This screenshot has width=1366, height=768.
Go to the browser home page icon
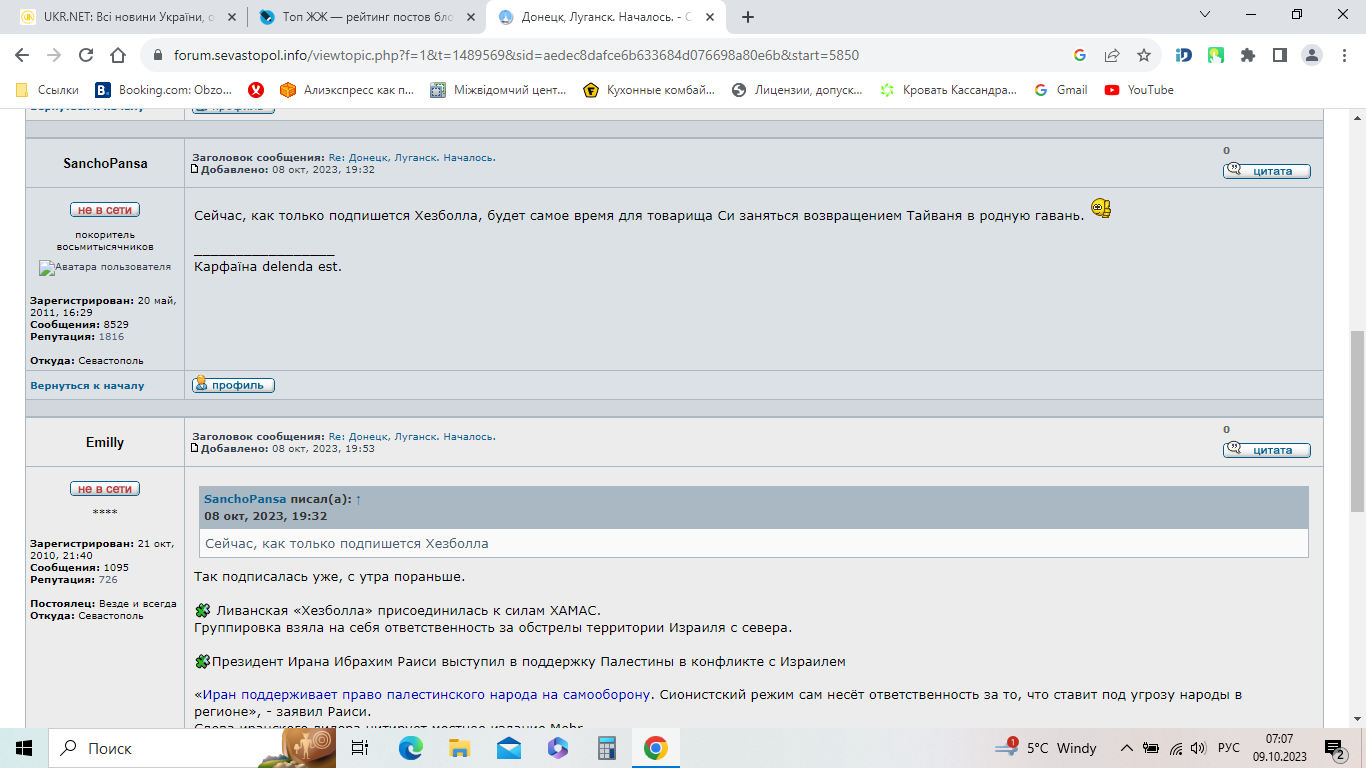118,55
